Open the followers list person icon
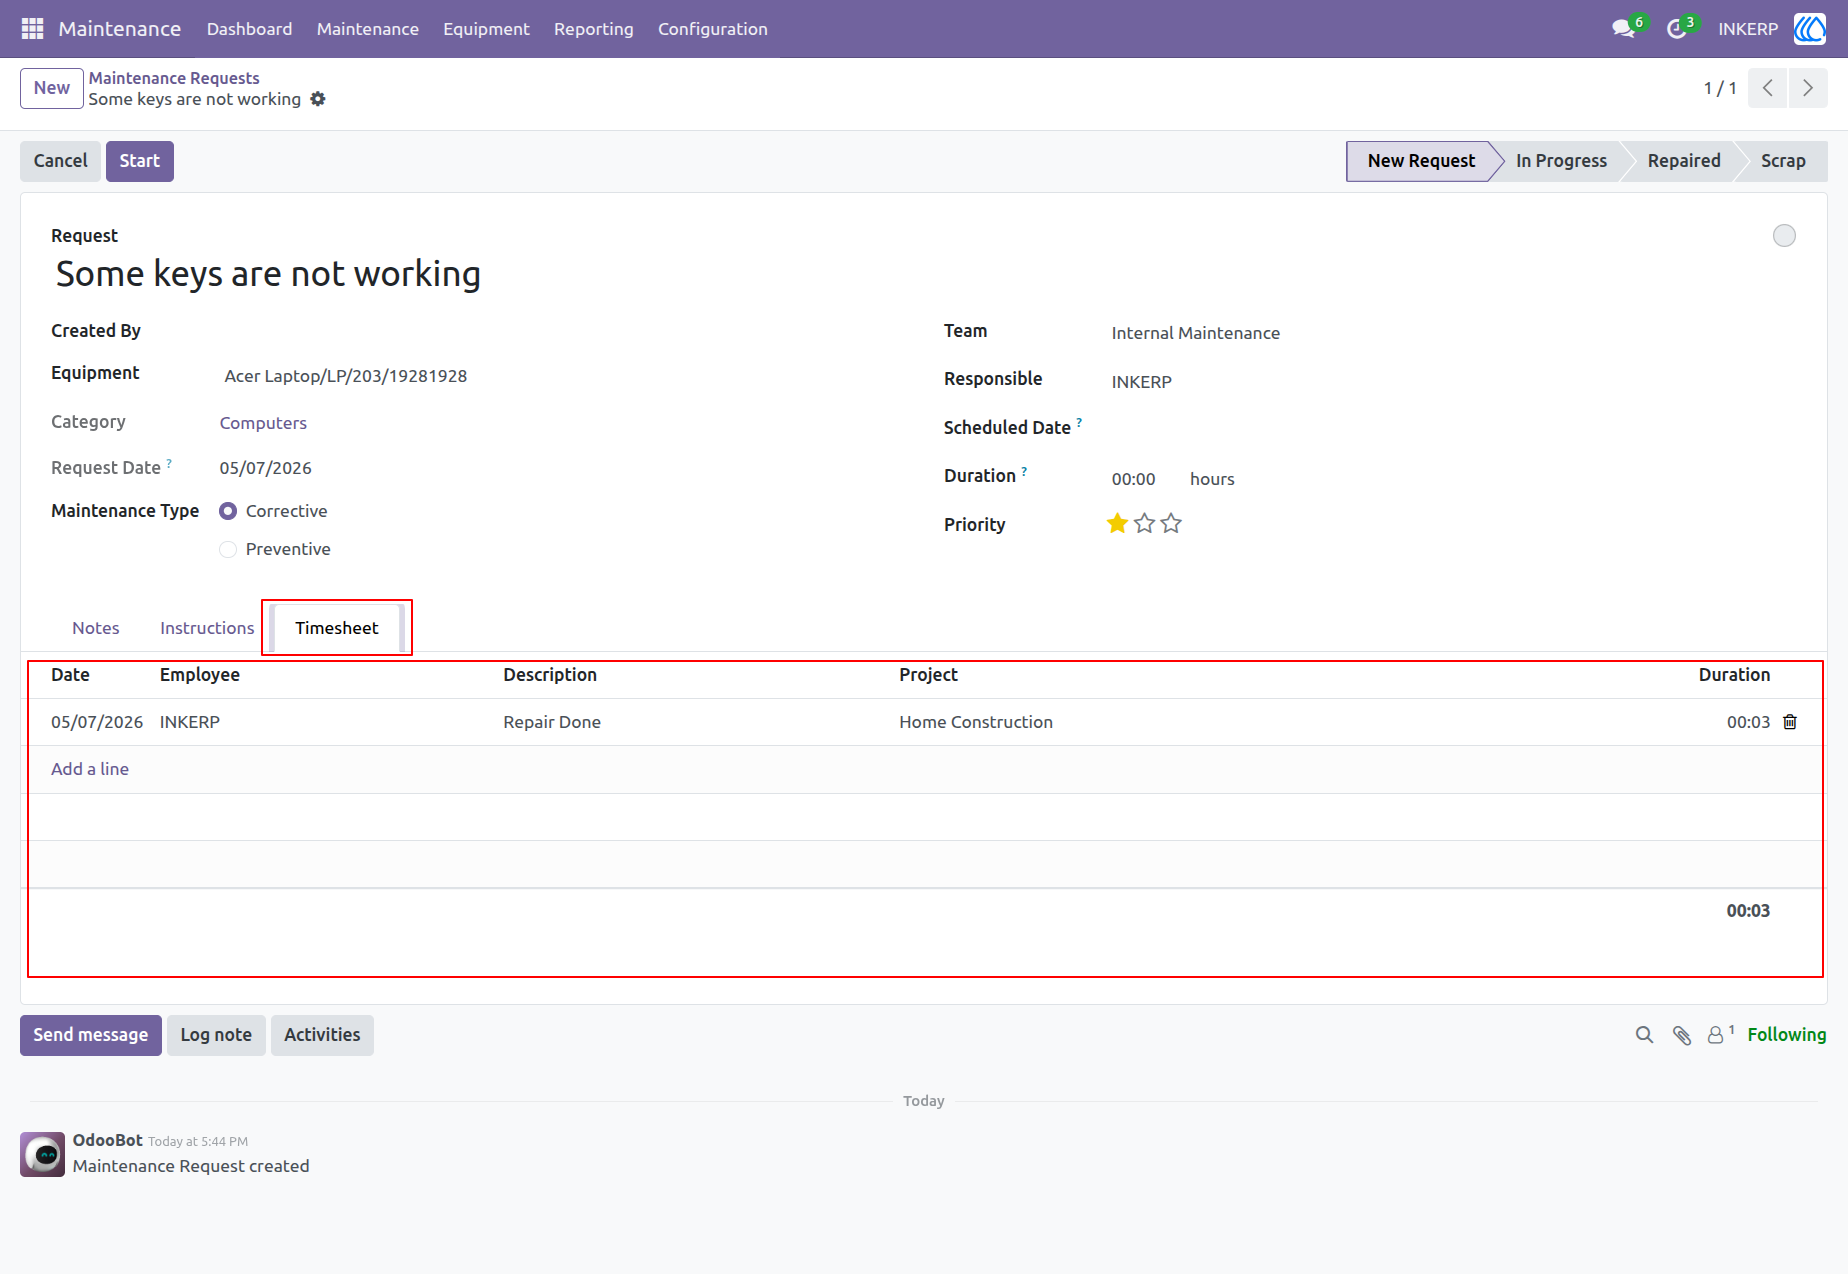Image resolution: width=1848 pixels, height=1274 pixels. [1716, 1035]
